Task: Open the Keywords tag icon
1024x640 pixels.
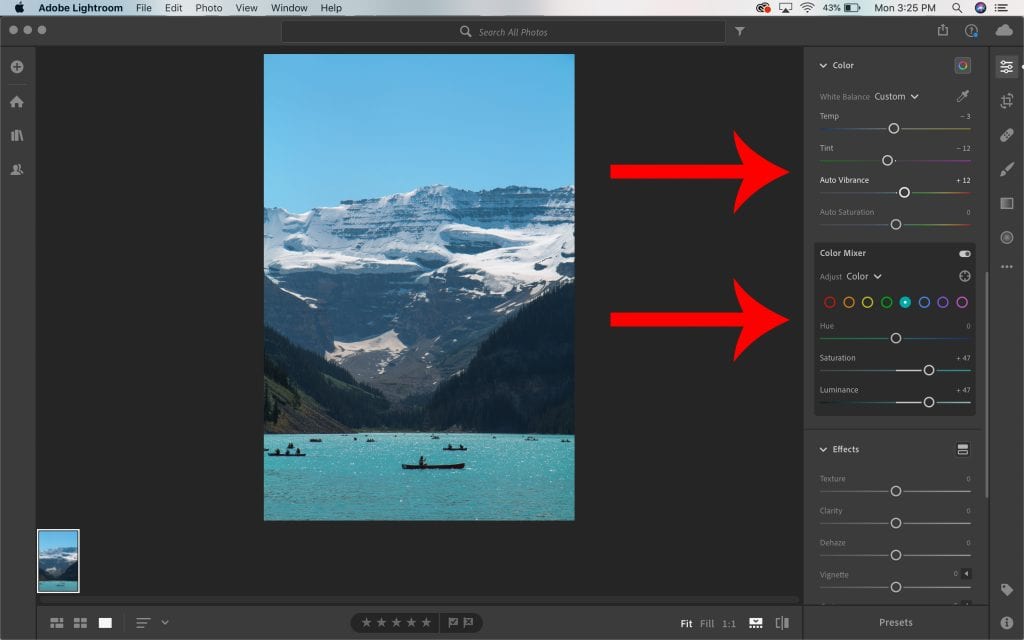Action: coord(1006,590)
